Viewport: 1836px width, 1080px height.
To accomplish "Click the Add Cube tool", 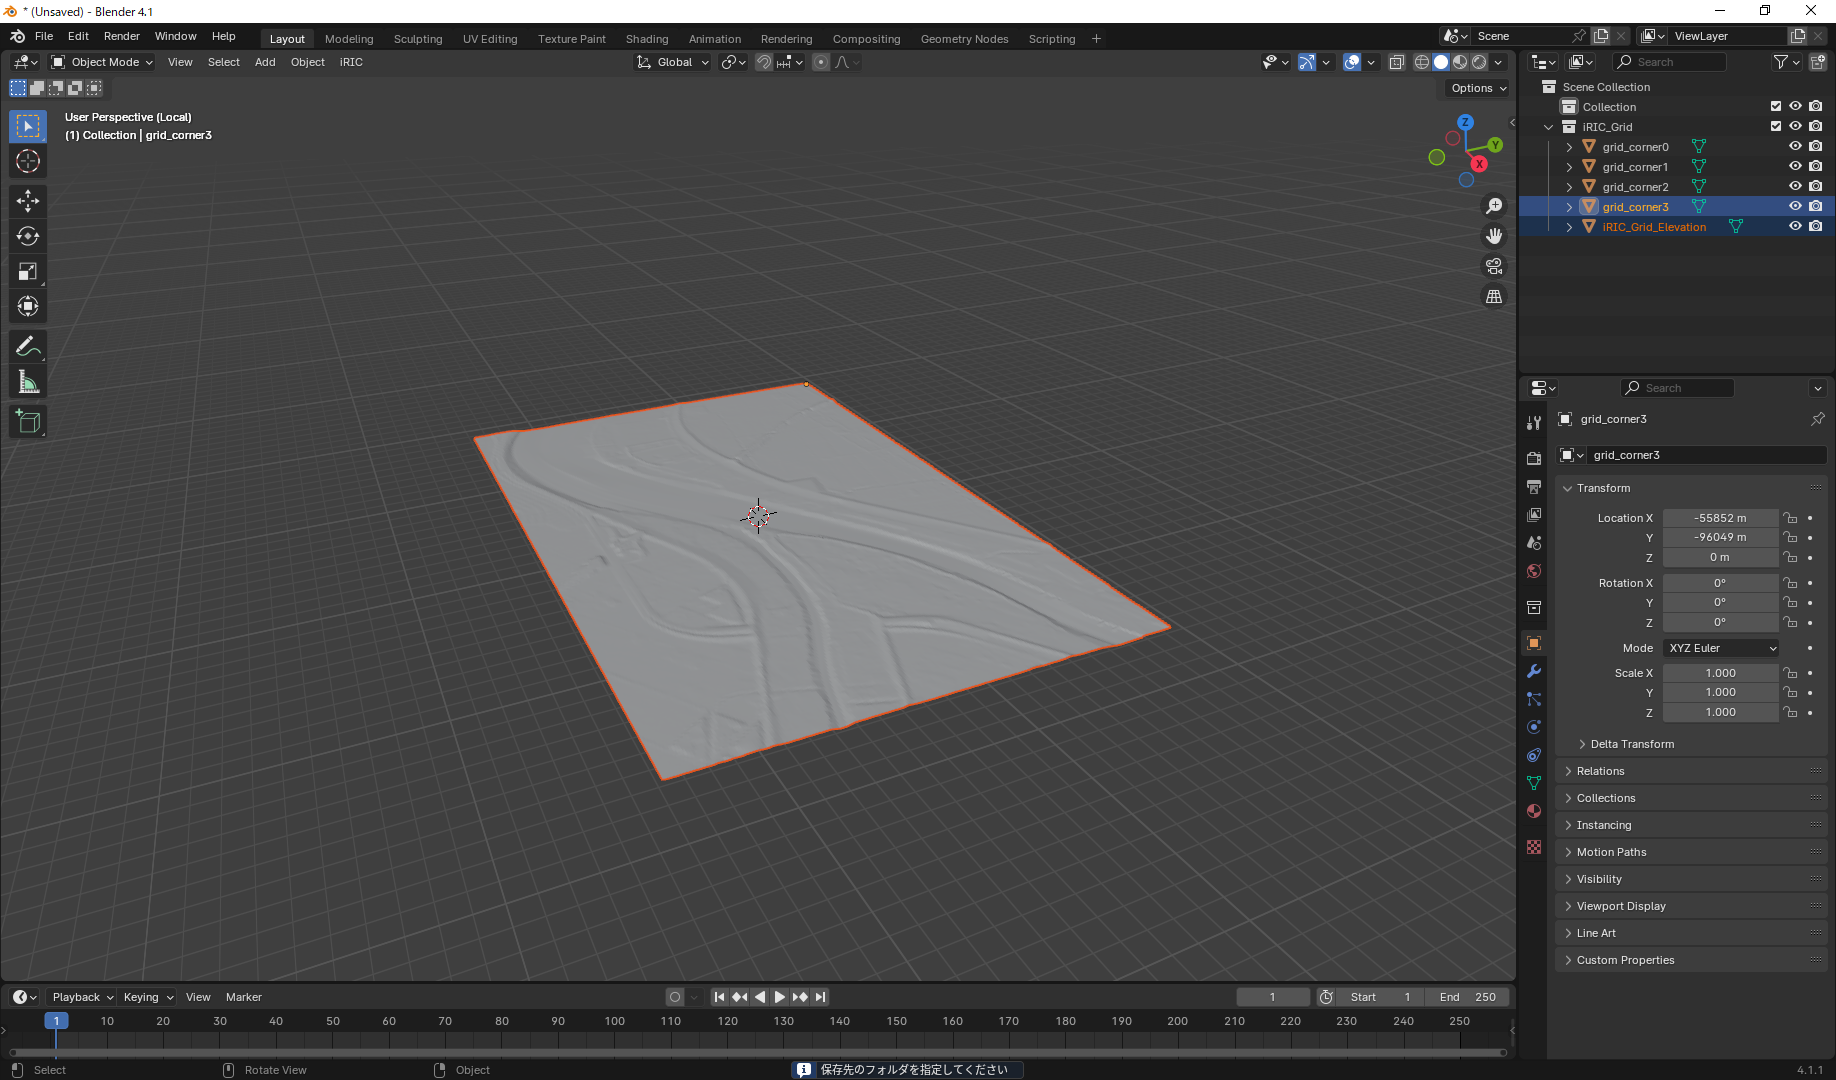I will point(28,422).
